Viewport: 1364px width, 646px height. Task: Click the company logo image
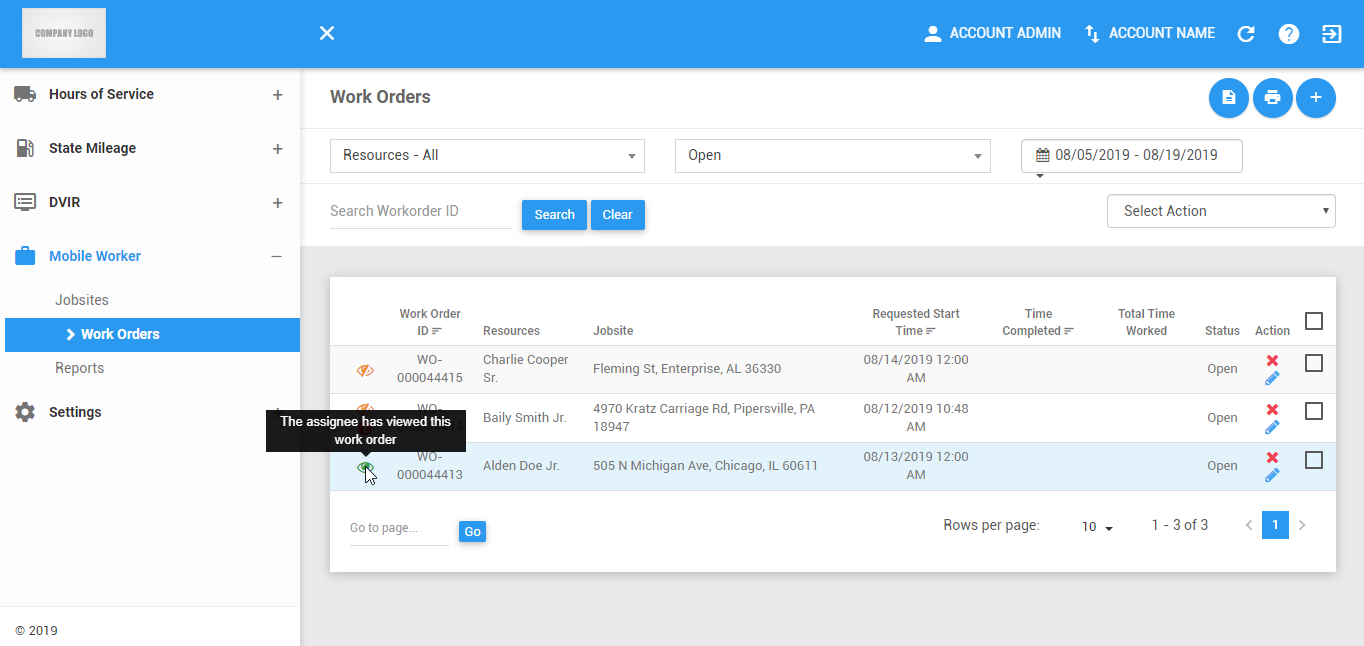(x=64, y=33)
